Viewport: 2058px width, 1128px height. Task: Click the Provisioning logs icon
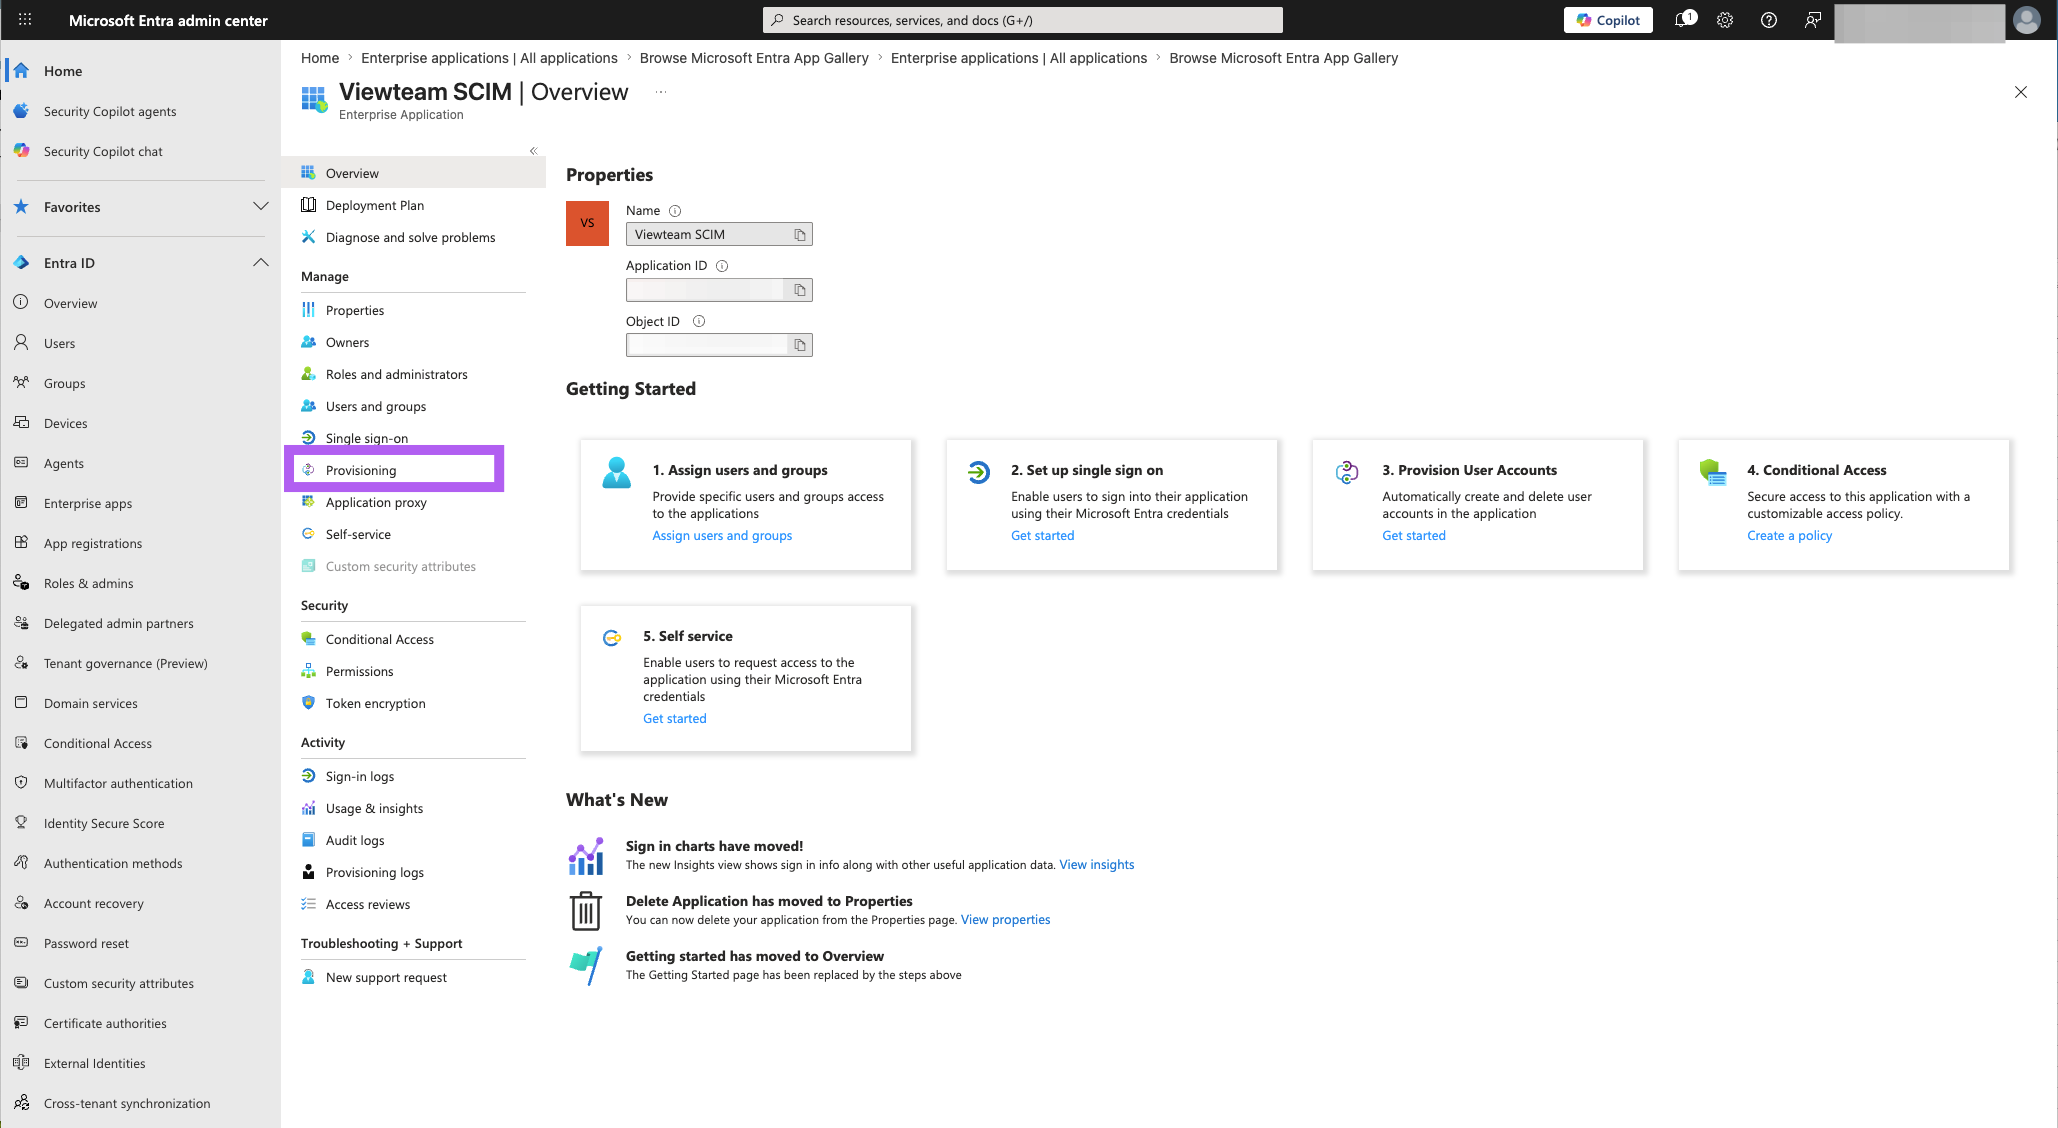click(308, 872)
